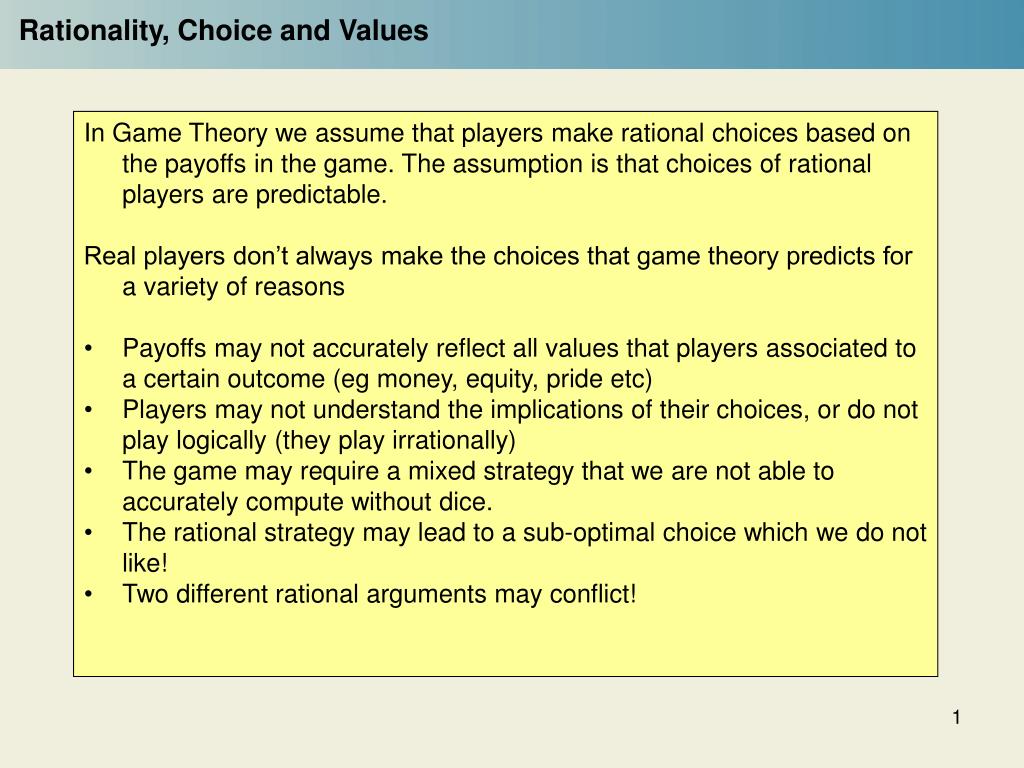The width and height of the screenshot is (1024, 768).
Task: Click the text 'a variety of reasons'
Action: [233, 287]
